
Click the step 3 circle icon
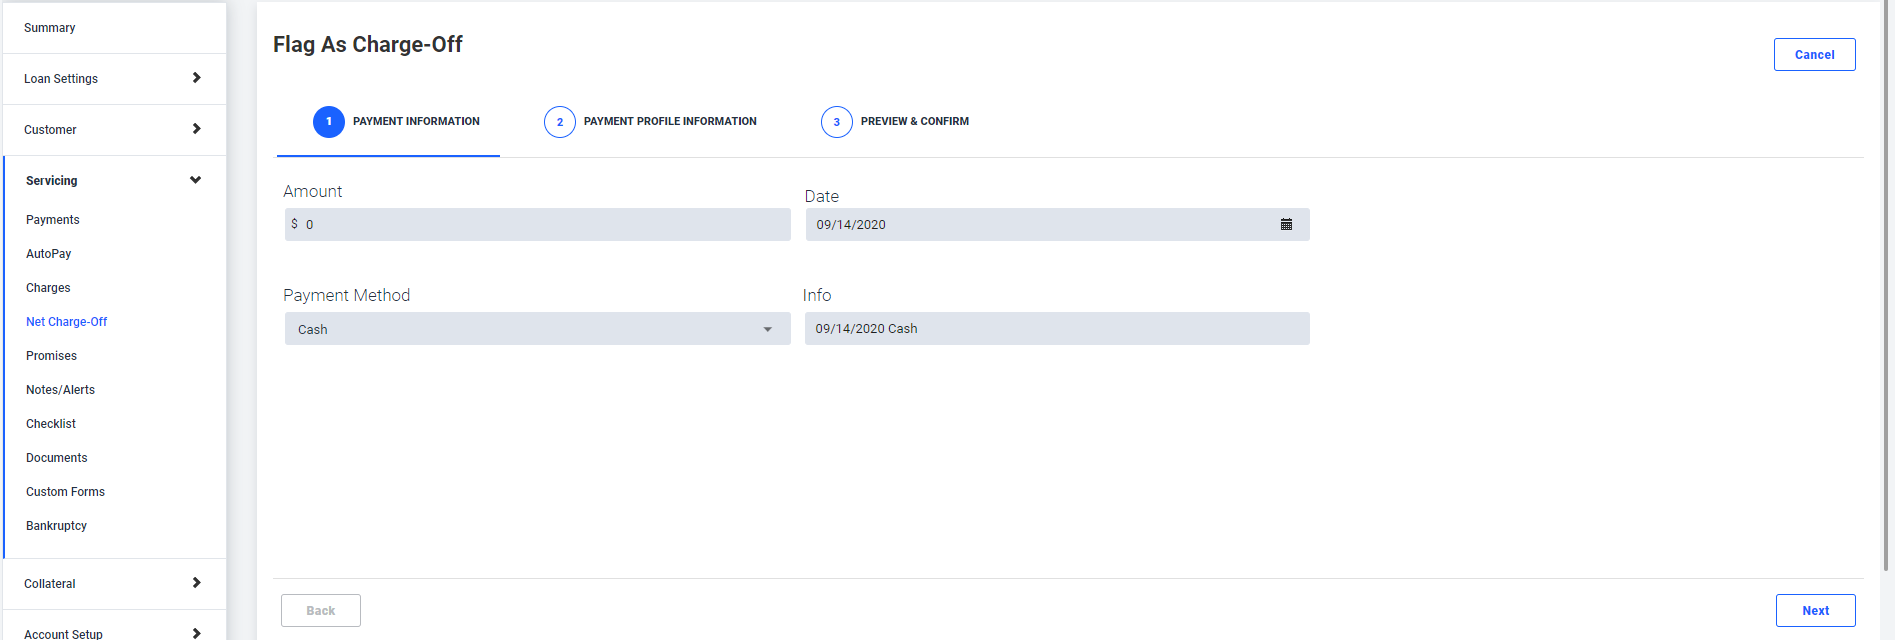(x=837, y=122)
